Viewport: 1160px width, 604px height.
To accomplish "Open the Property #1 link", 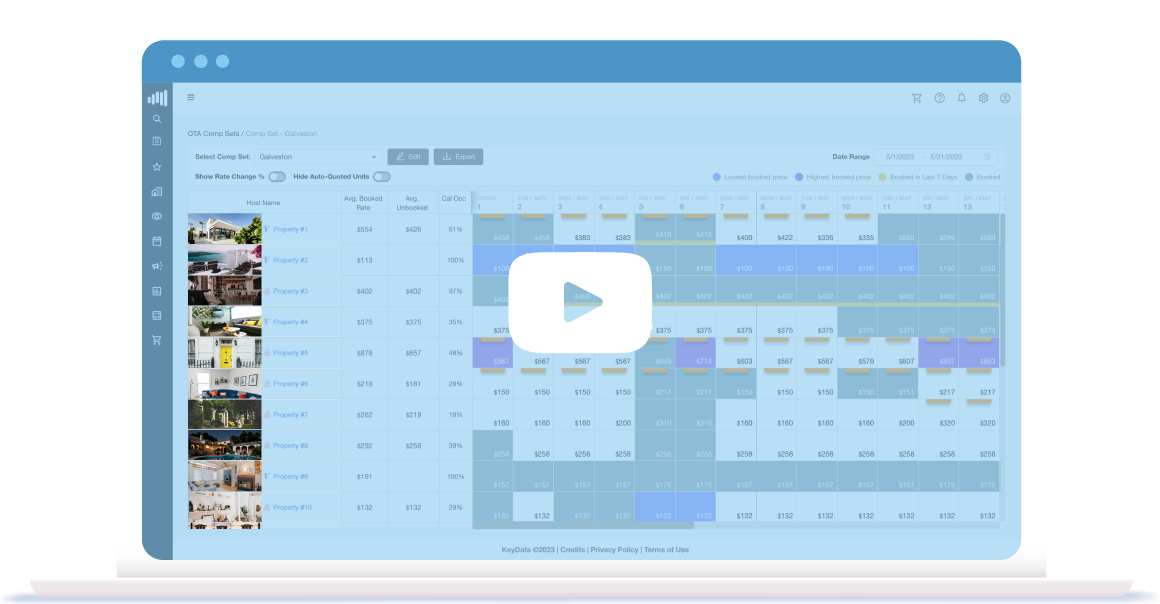I will (x=290, y=229).
